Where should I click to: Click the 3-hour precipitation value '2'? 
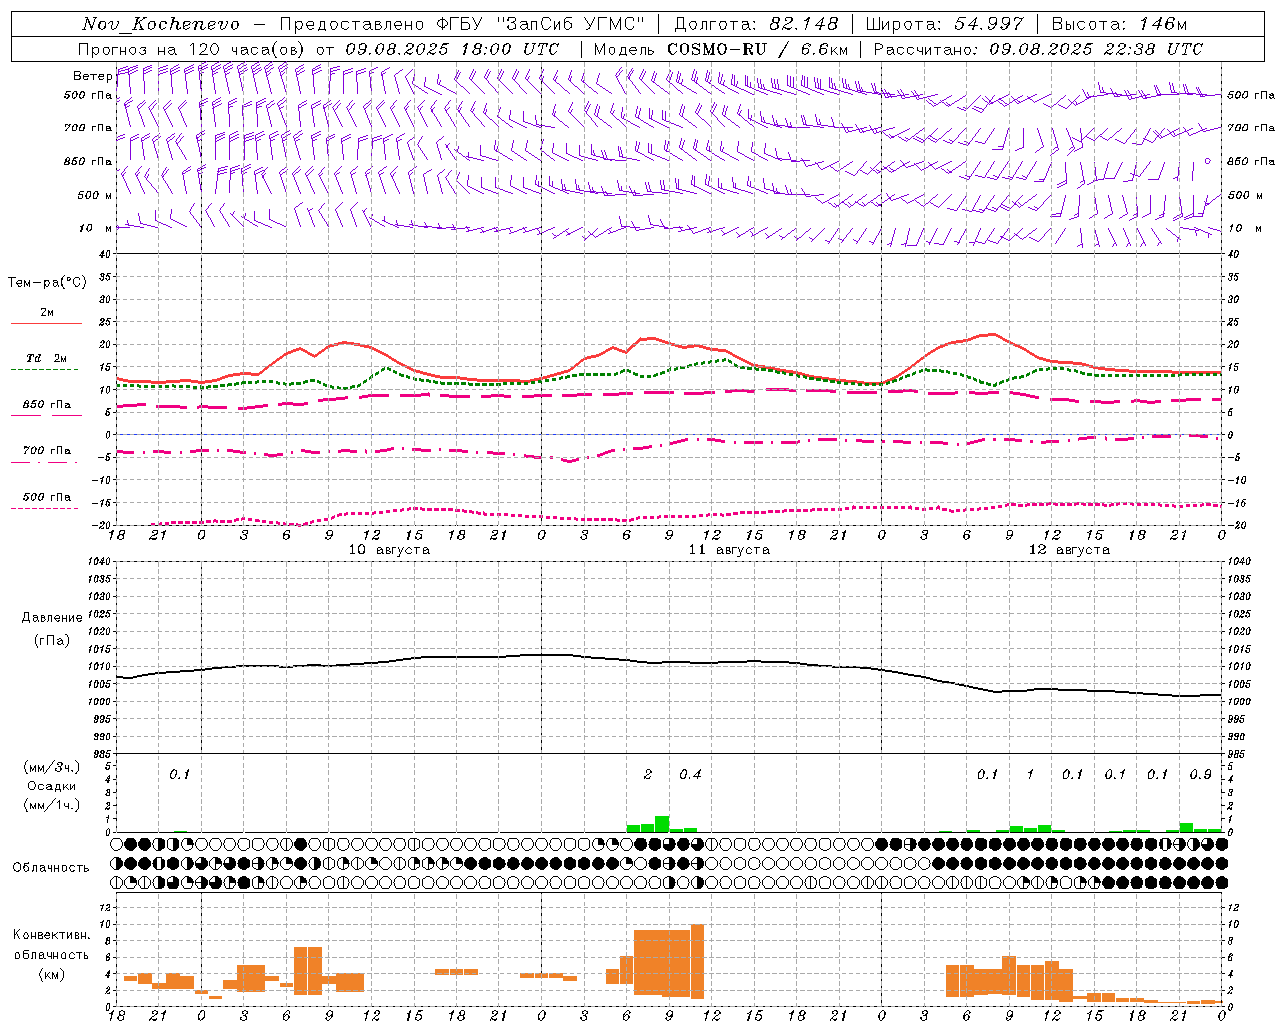(x=648, y=775)
